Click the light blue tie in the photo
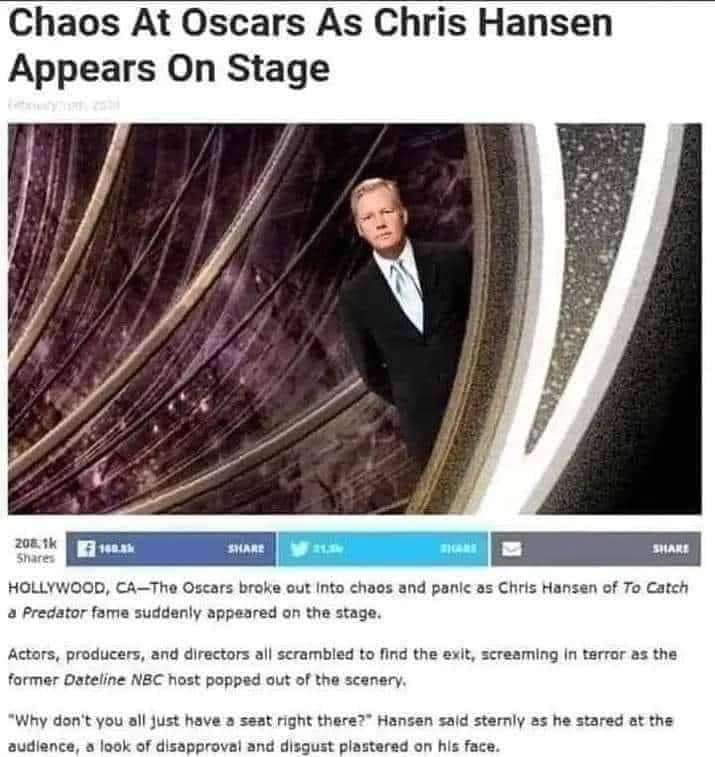The height and width of the screenshot is (757, 715). coord(407,294)
